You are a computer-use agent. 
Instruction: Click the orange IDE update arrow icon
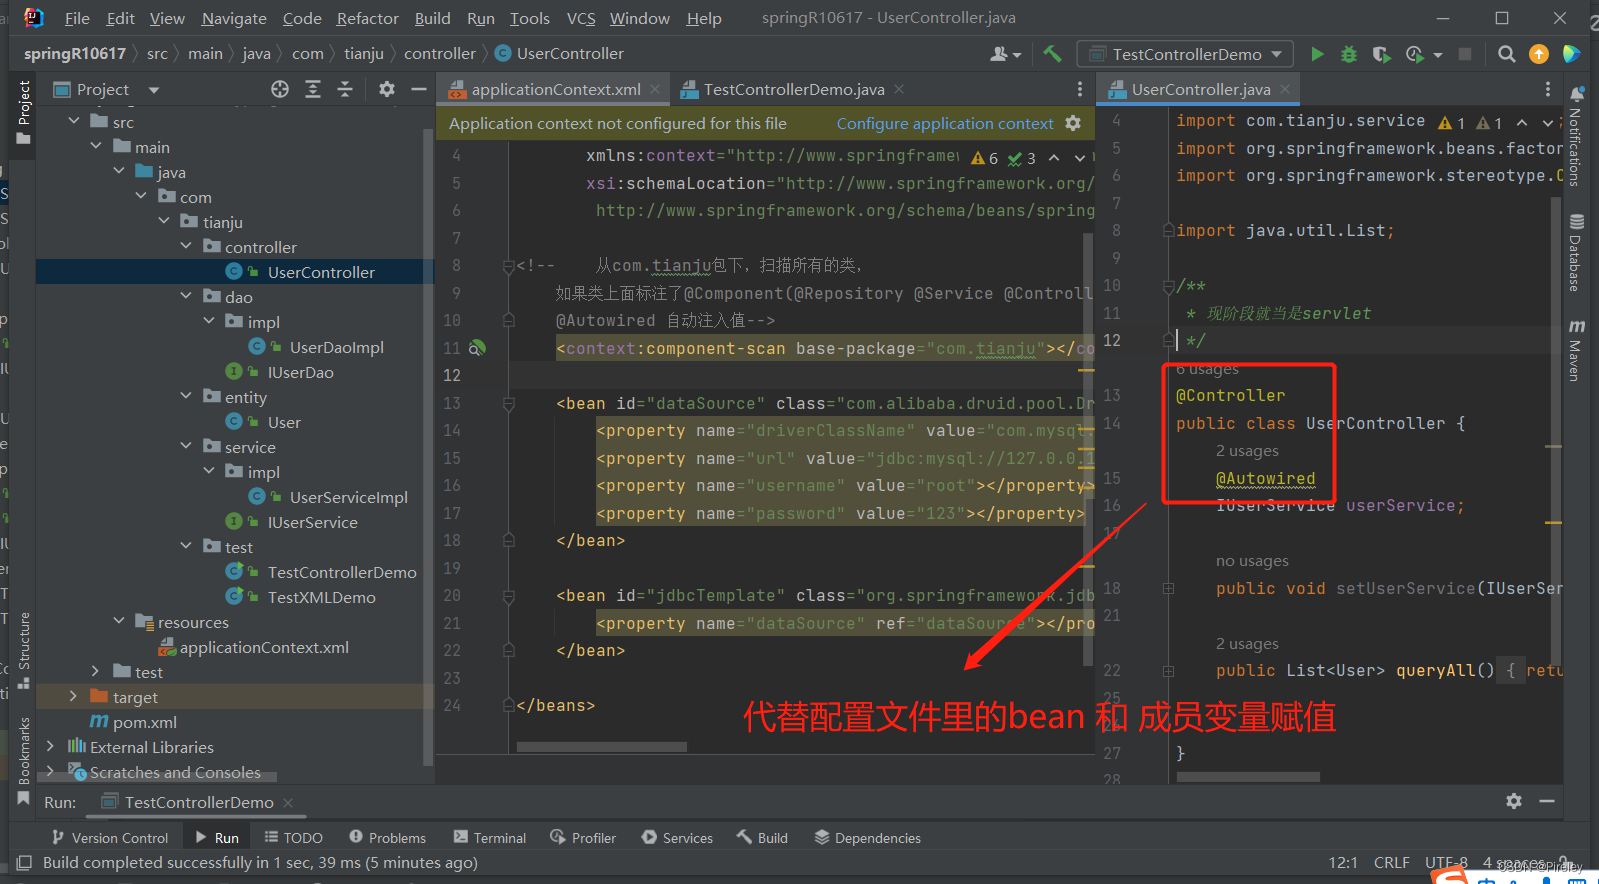1539,54
